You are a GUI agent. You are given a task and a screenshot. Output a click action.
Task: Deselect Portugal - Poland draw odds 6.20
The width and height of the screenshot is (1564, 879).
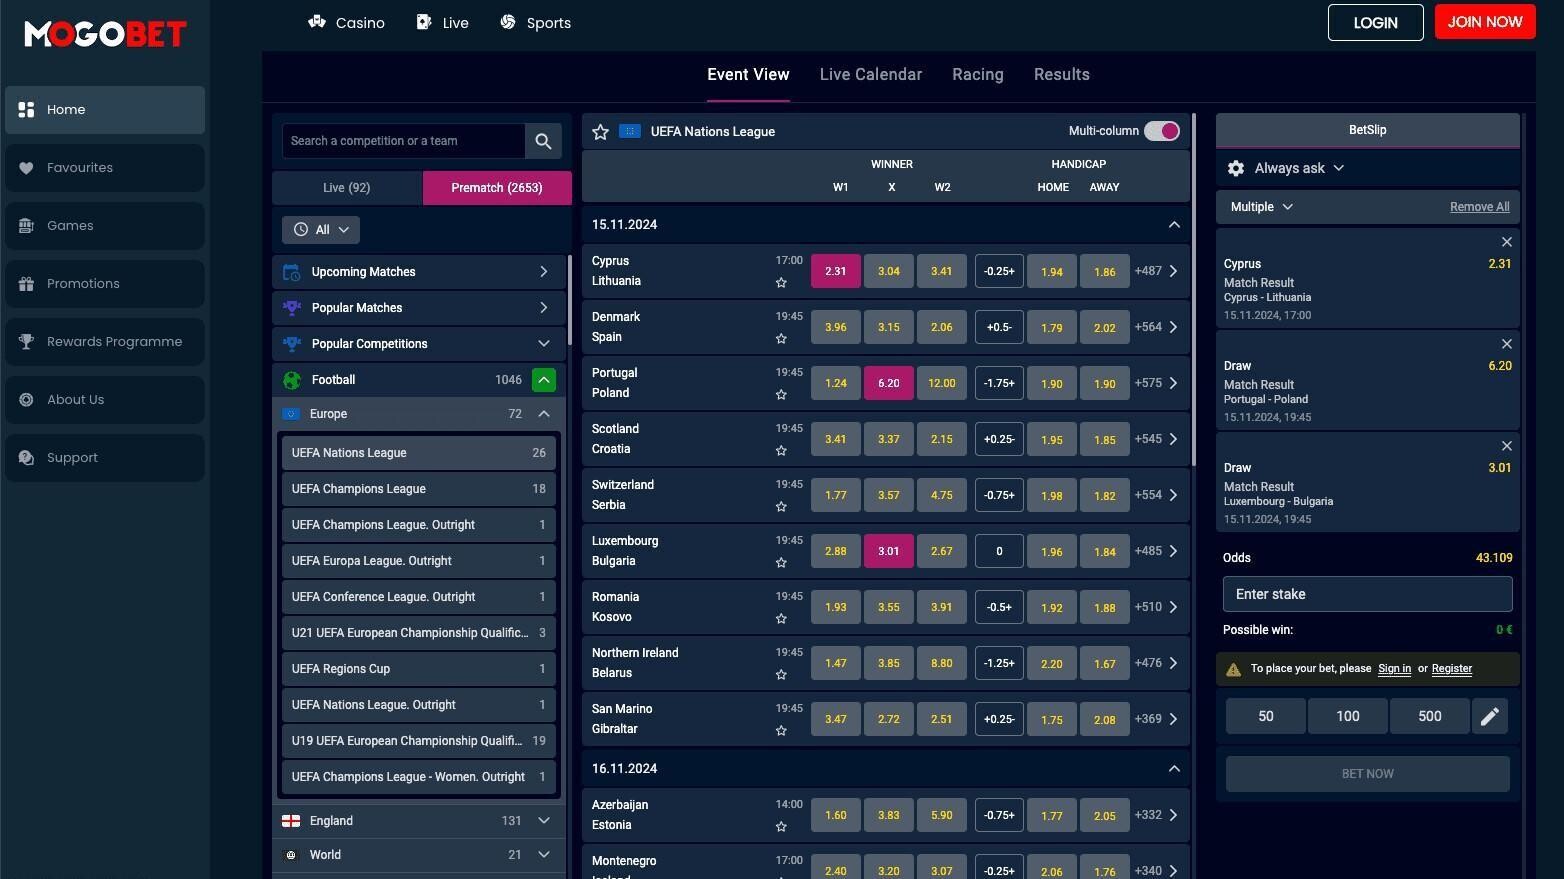(x=889, y=383)
